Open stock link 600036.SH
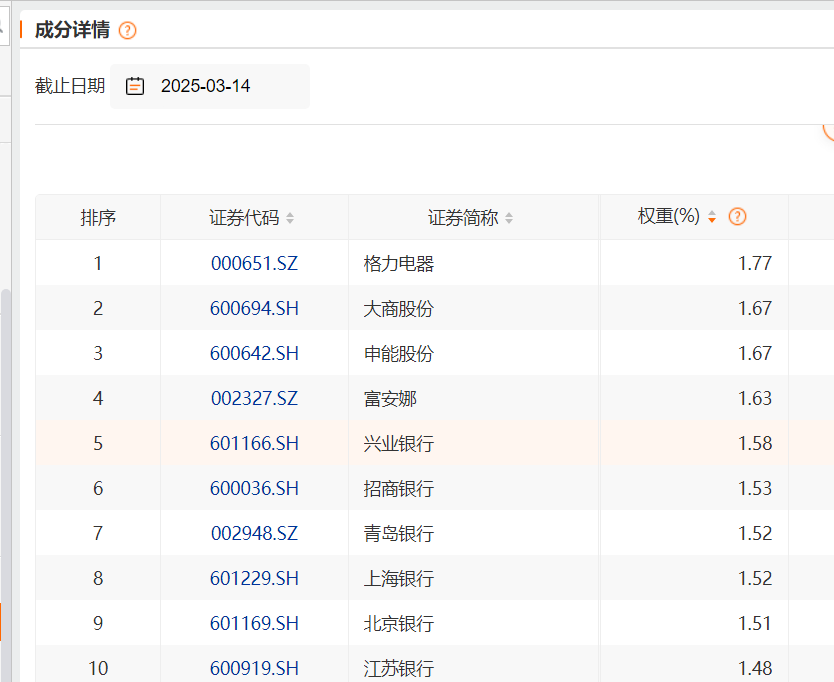 coord(254,488)
